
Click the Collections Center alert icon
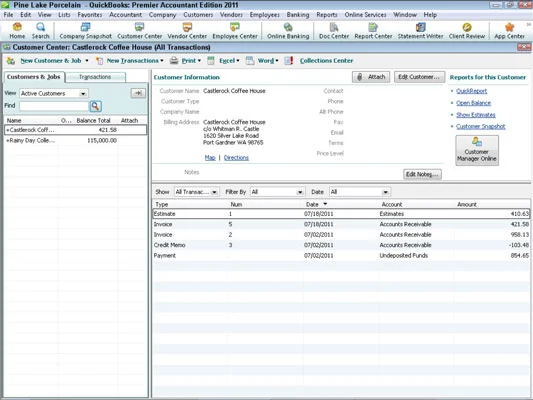pos(289,61)
